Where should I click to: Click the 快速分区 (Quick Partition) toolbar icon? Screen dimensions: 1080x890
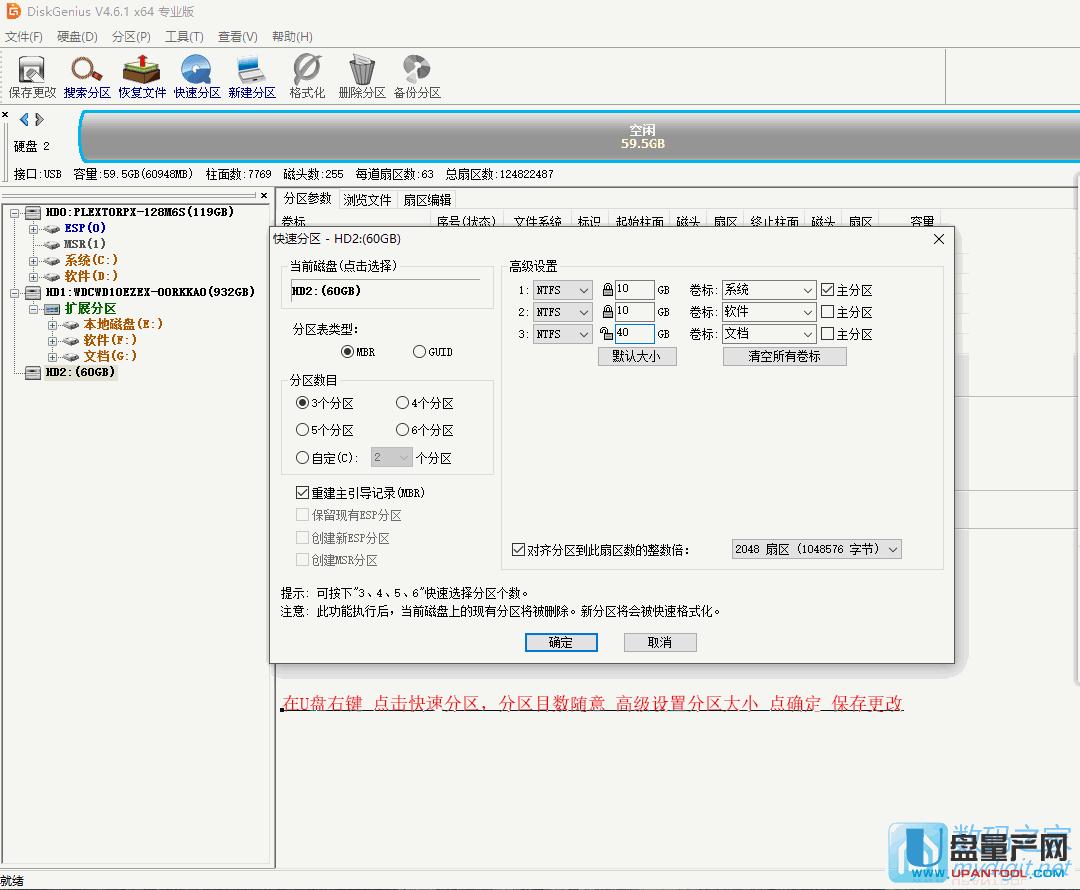[x=197, y=72]
